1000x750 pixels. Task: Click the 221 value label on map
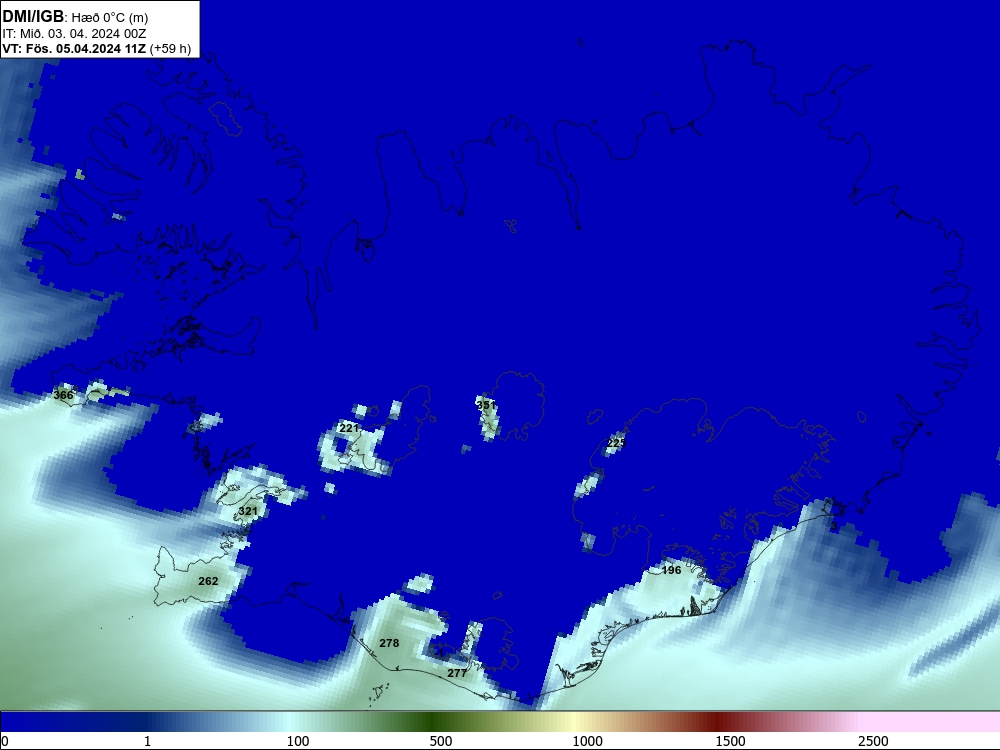tap(349, 428)
